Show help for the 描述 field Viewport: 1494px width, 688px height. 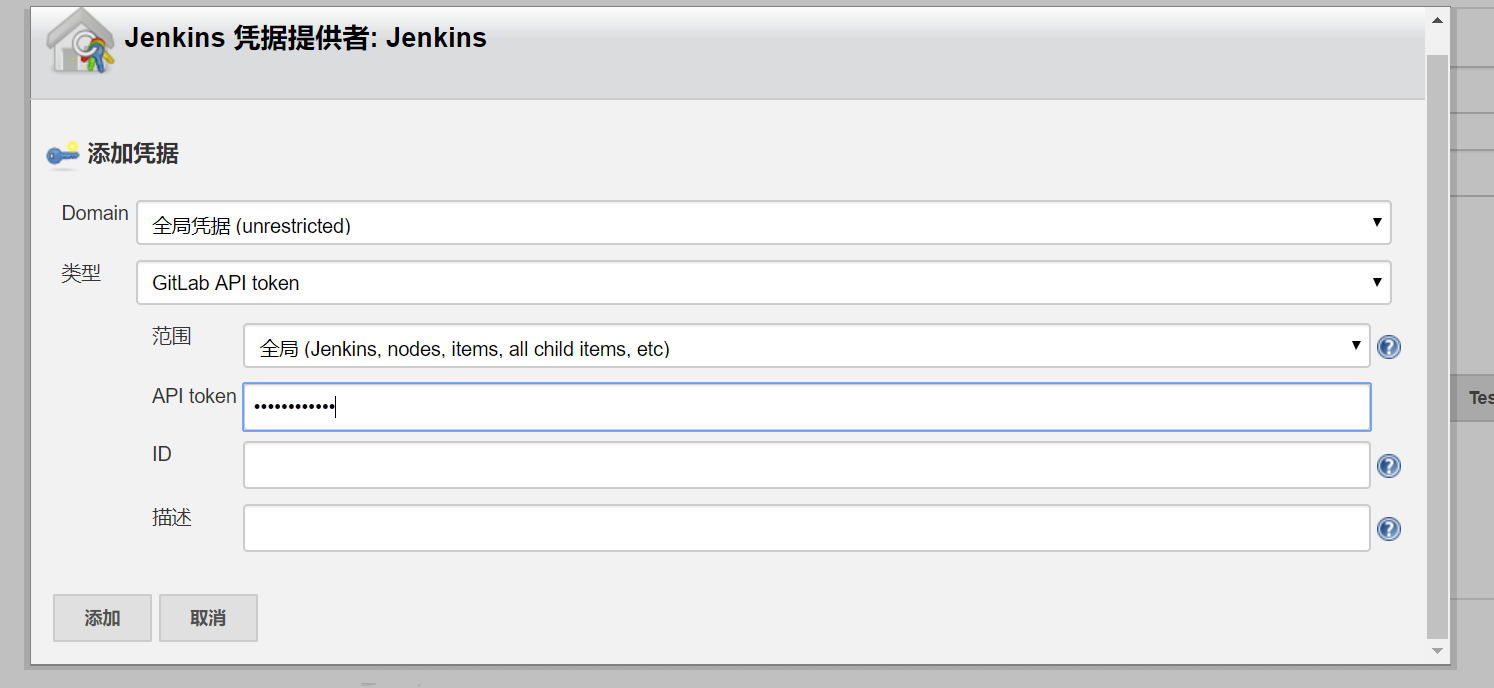click(1388, 529)
